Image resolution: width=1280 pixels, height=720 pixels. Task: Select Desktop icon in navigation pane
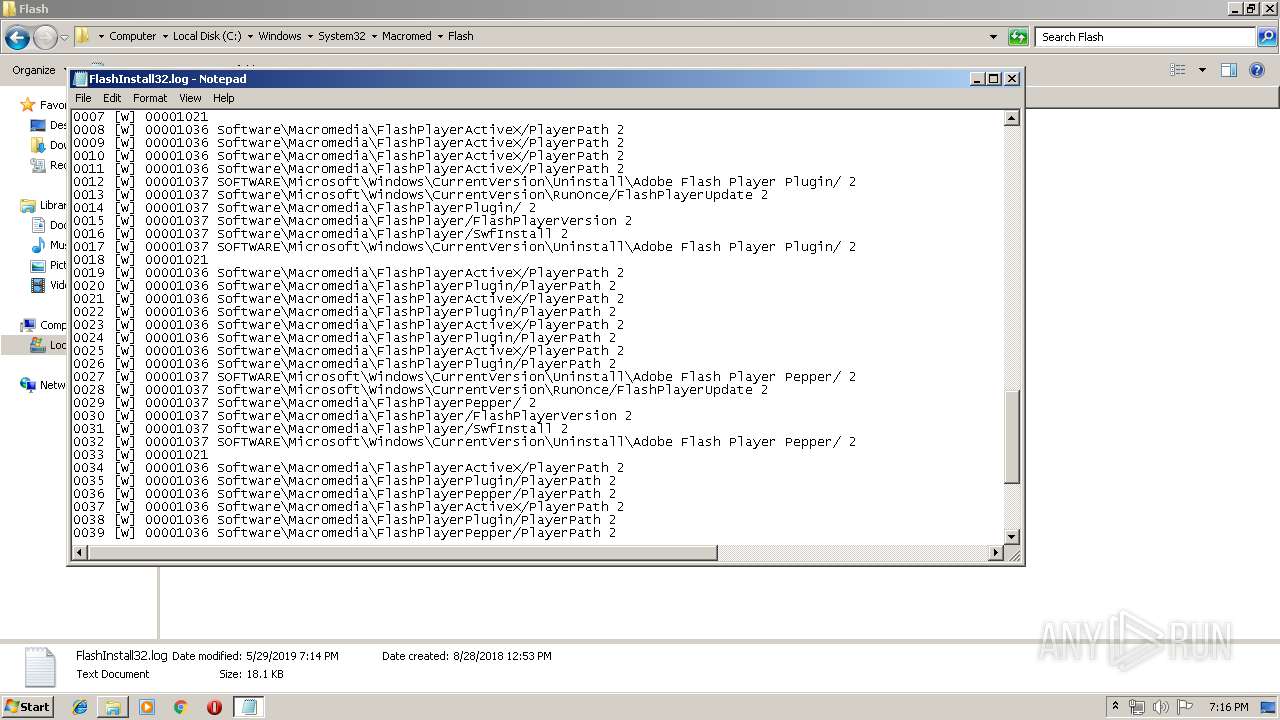coord(38,125)
